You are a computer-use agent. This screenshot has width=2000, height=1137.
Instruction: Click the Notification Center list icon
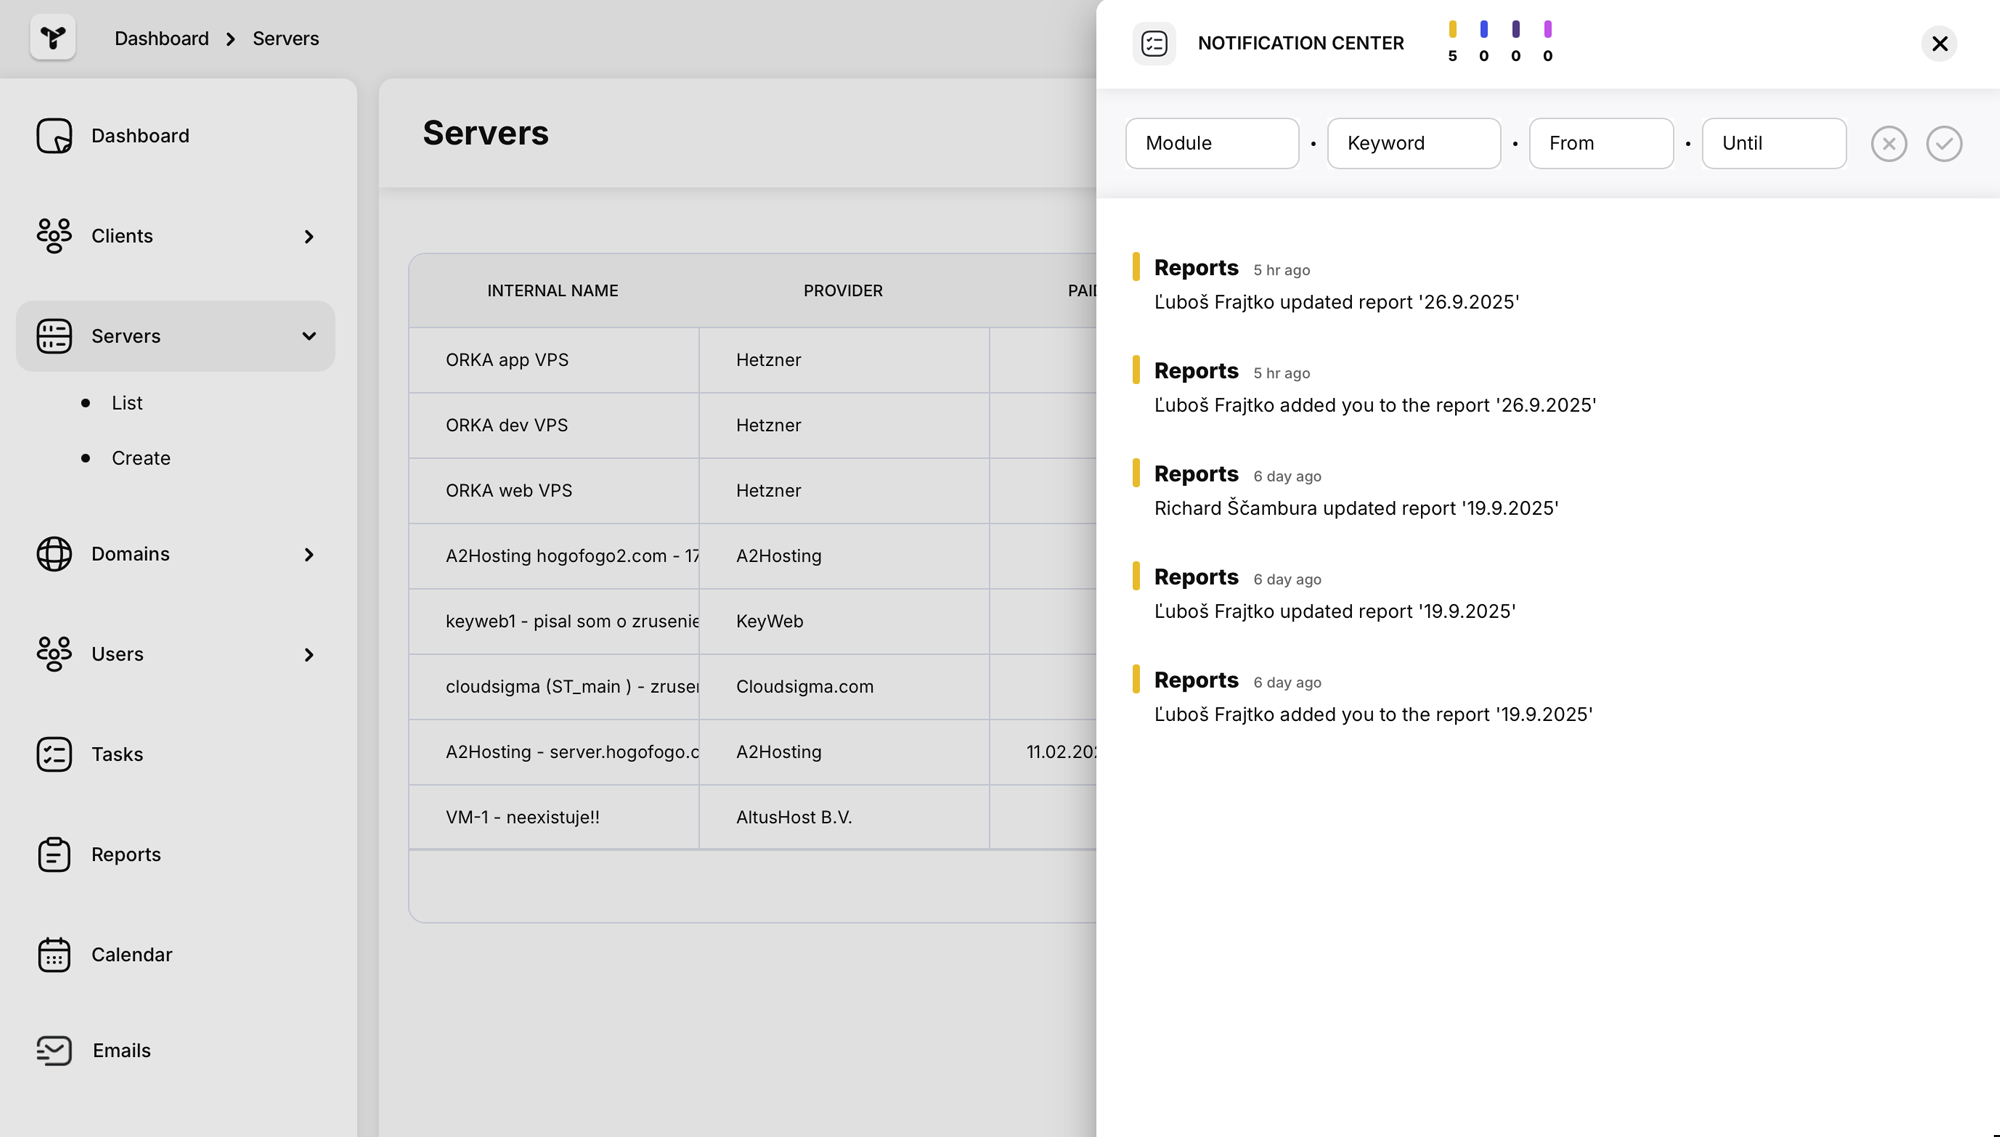pyautogui.click(x=1154, y=43)
